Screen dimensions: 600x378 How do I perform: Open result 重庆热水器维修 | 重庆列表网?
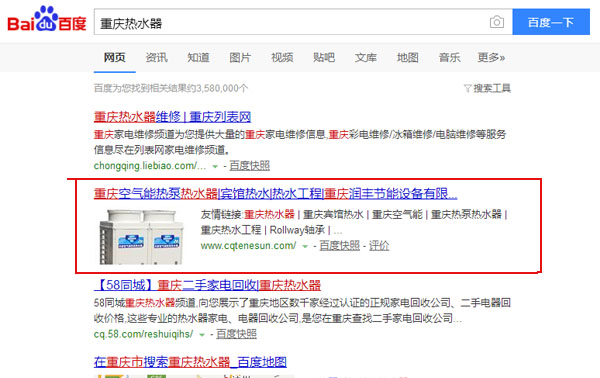(x=172, y=117)
